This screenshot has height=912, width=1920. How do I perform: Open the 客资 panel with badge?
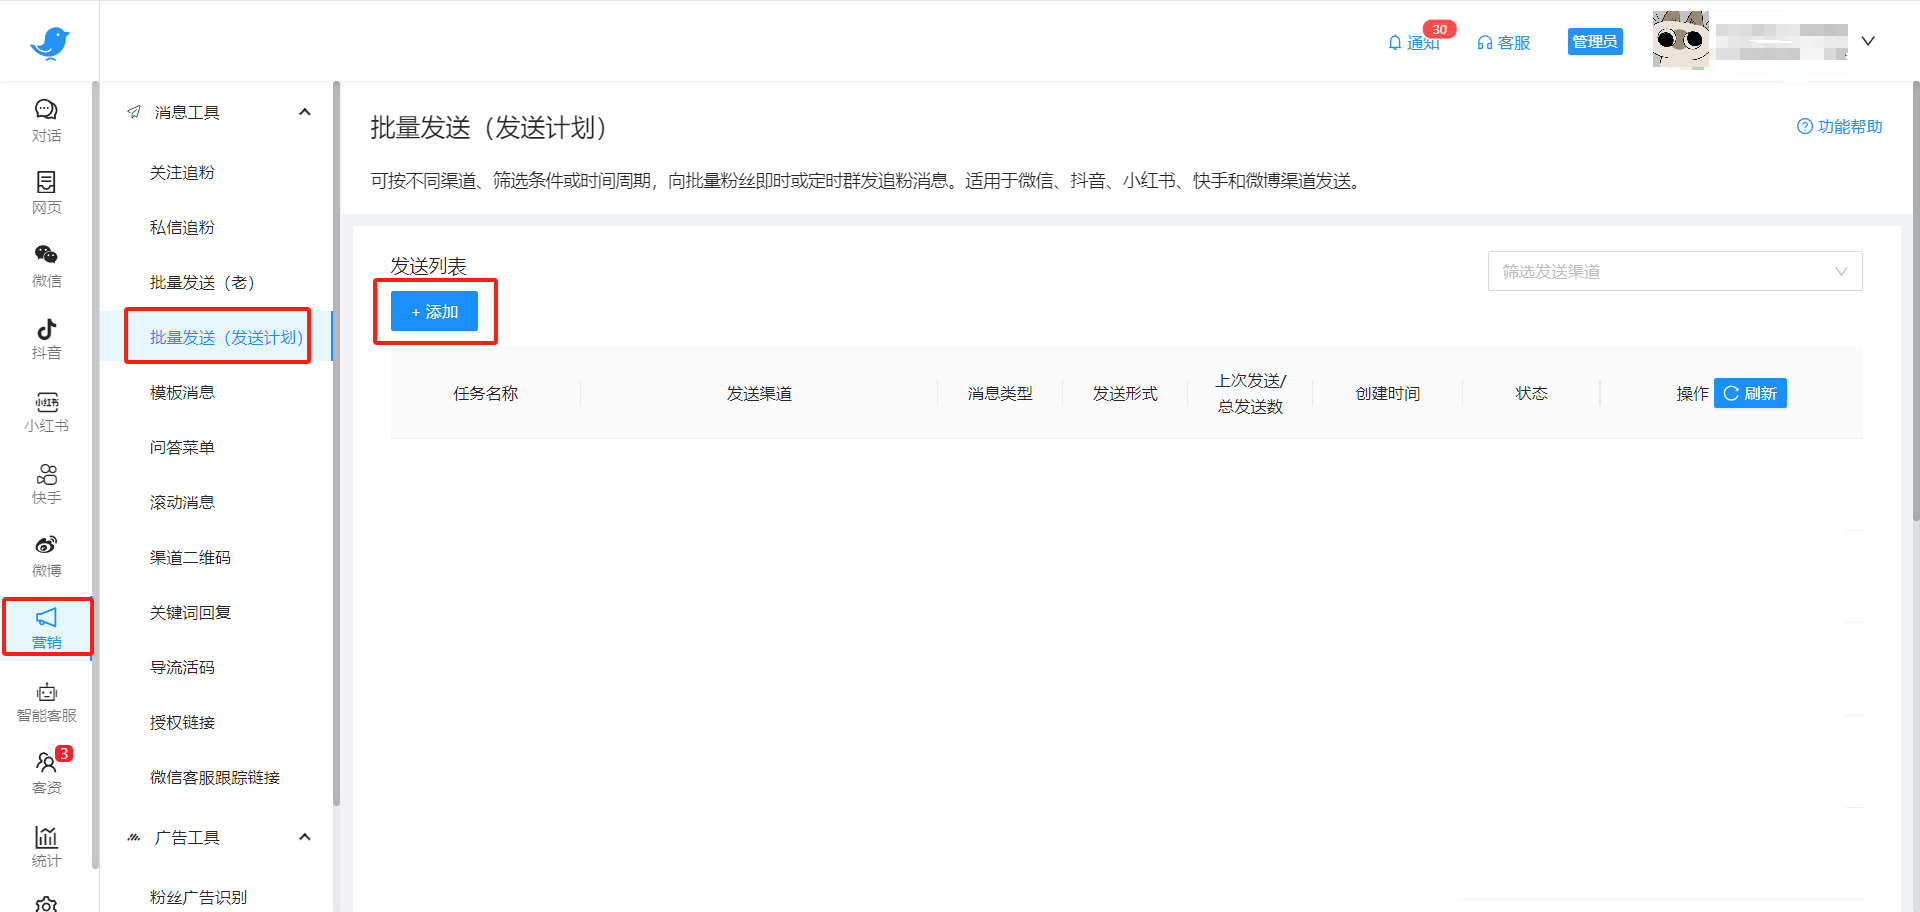(46, 770)
